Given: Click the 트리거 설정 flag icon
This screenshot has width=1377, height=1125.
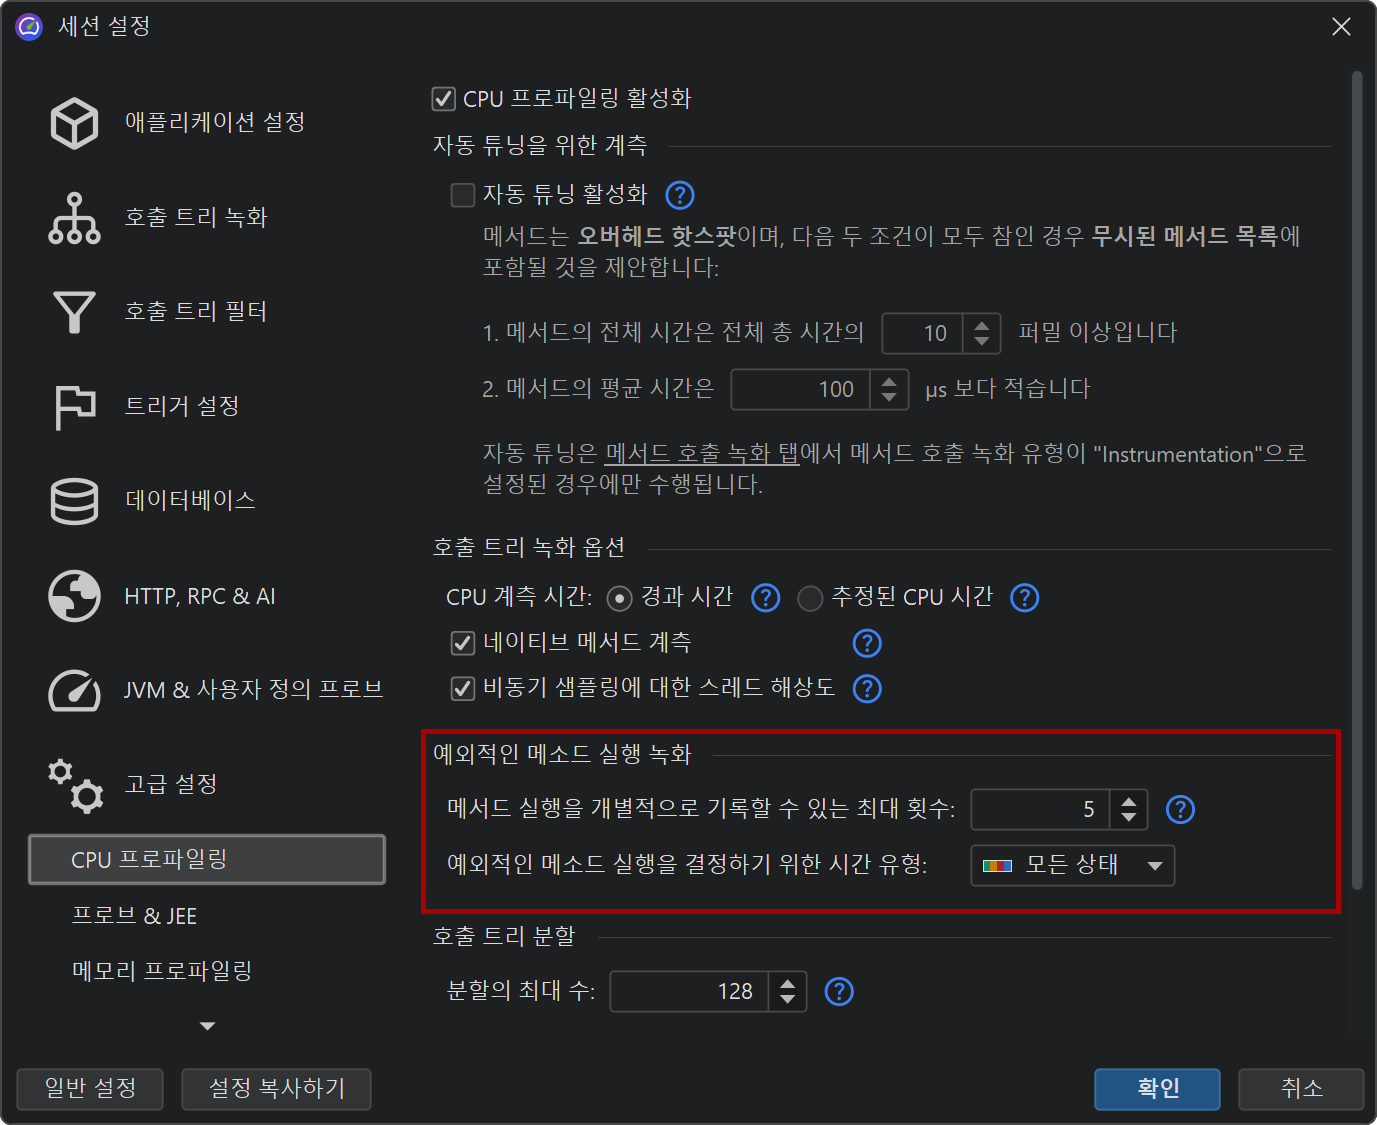Looking at the screenshot, I should pos(74,406).
